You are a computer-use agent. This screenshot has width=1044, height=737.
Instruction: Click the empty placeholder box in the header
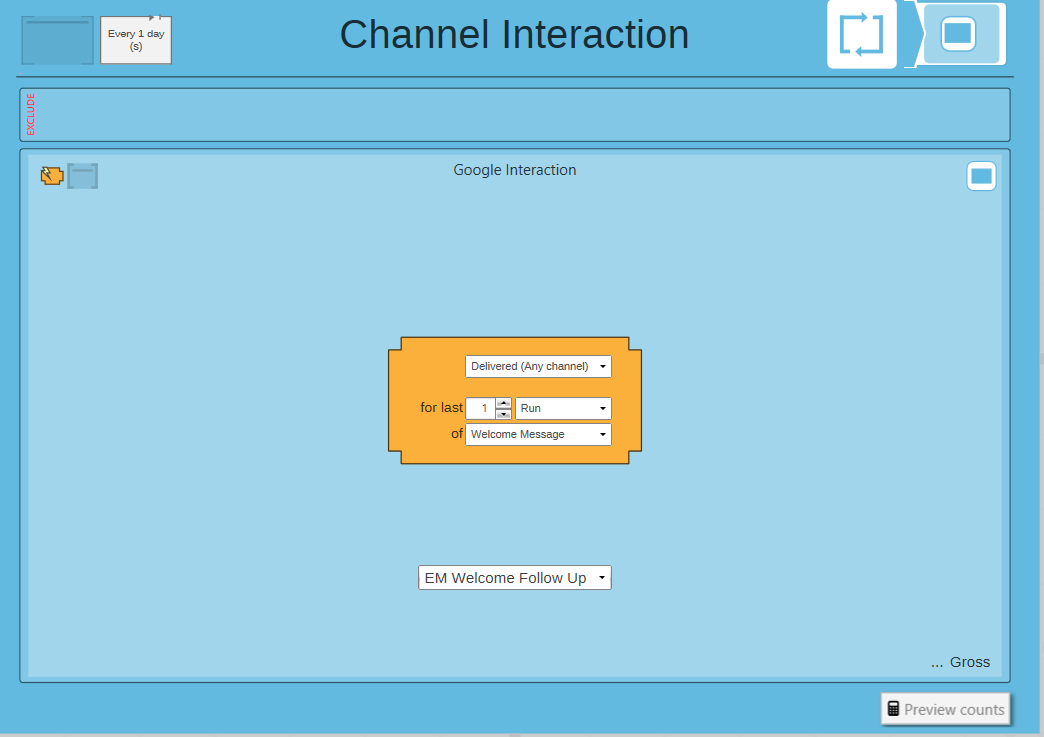pos(57,41)
